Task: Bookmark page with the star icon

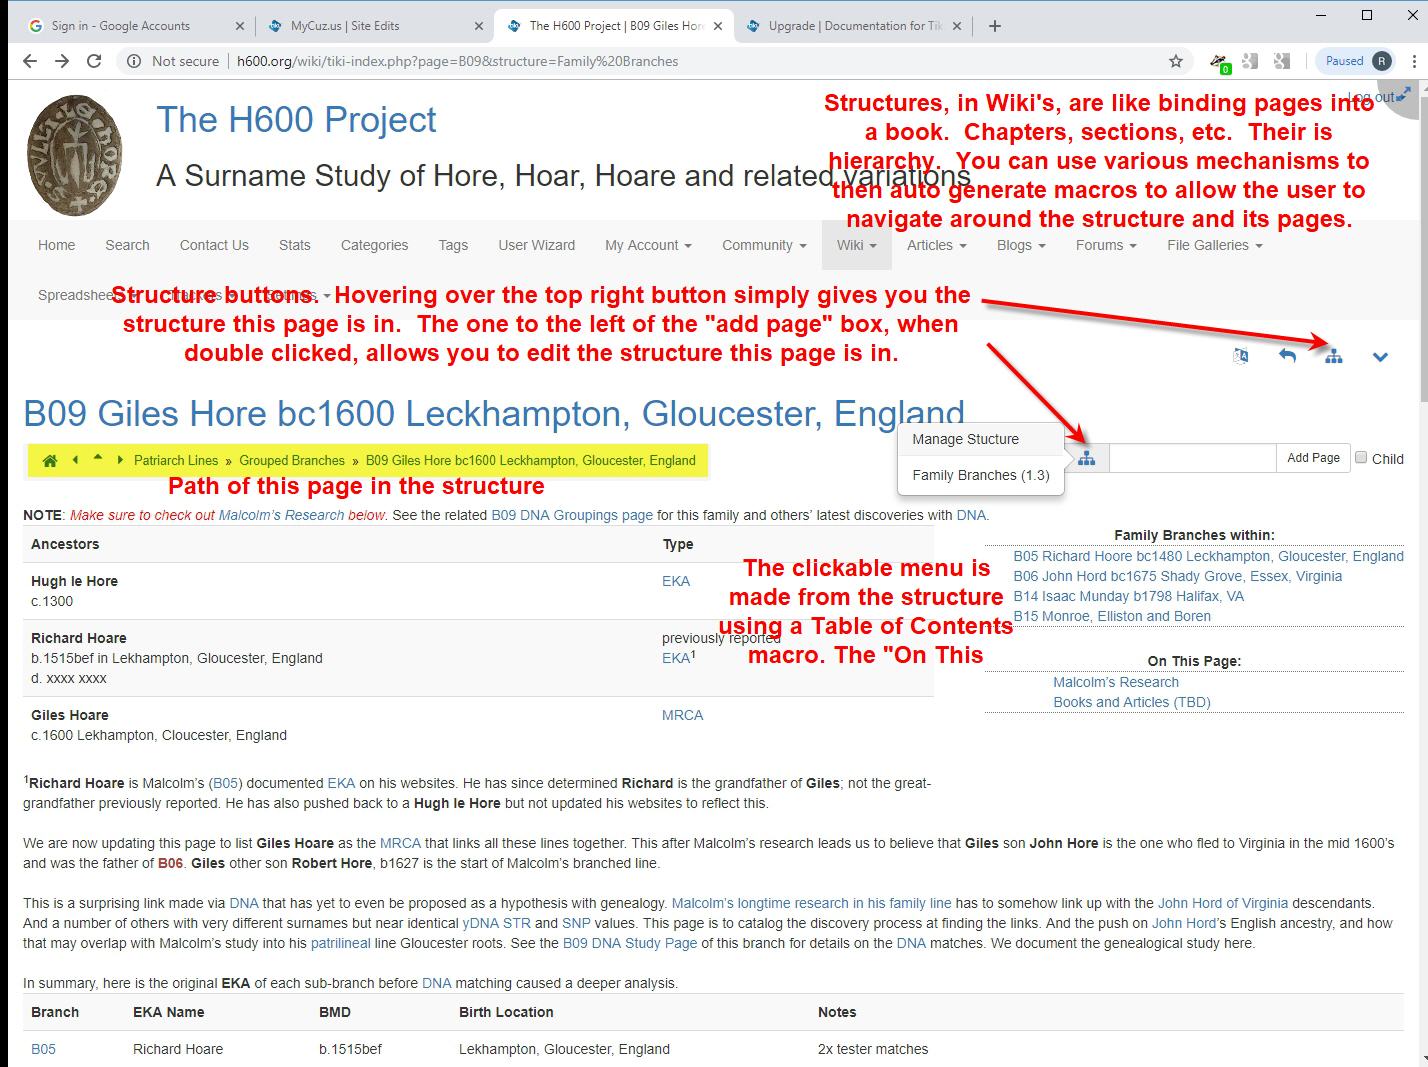Action: [x=1176, y=61]
